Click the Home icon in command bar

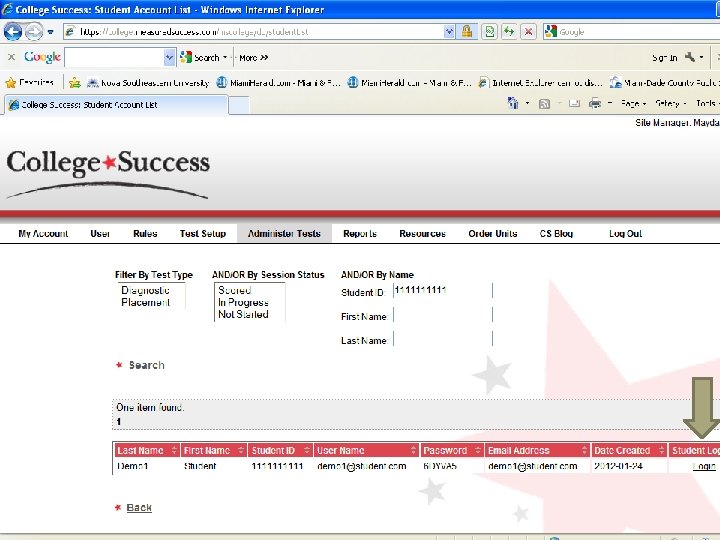tap(513, 103)
